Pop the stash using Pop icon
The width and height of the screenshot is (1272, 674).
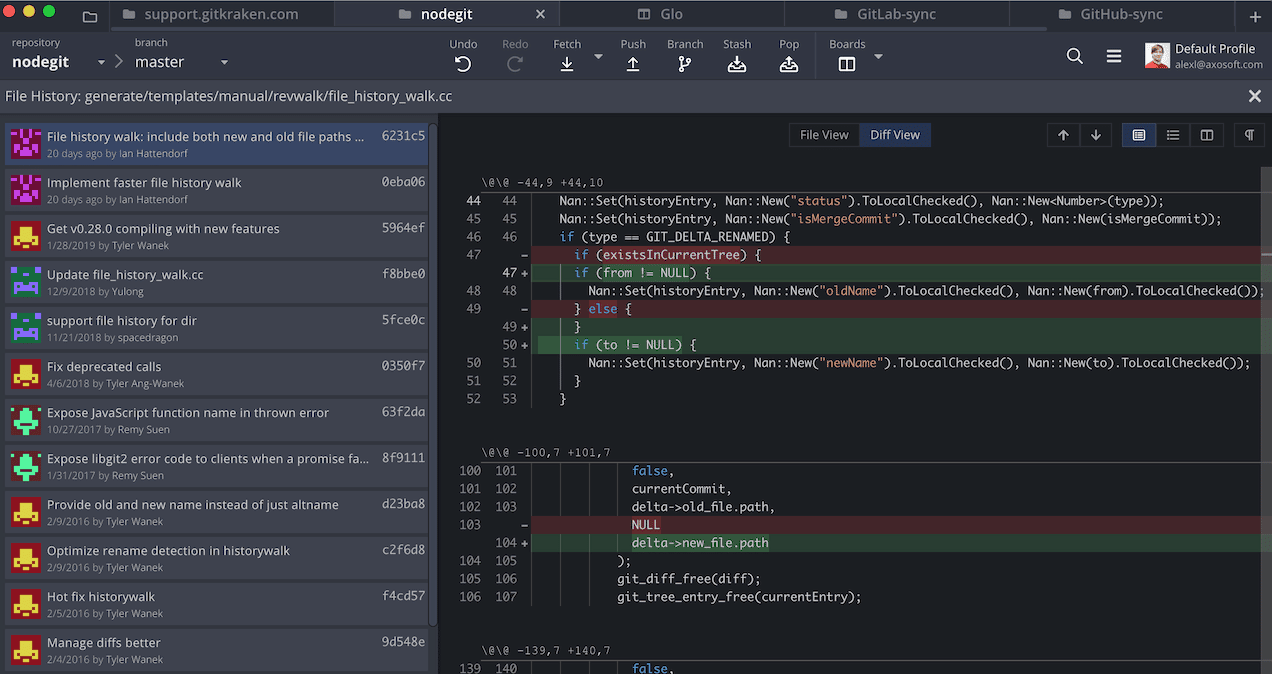(789, 63)
